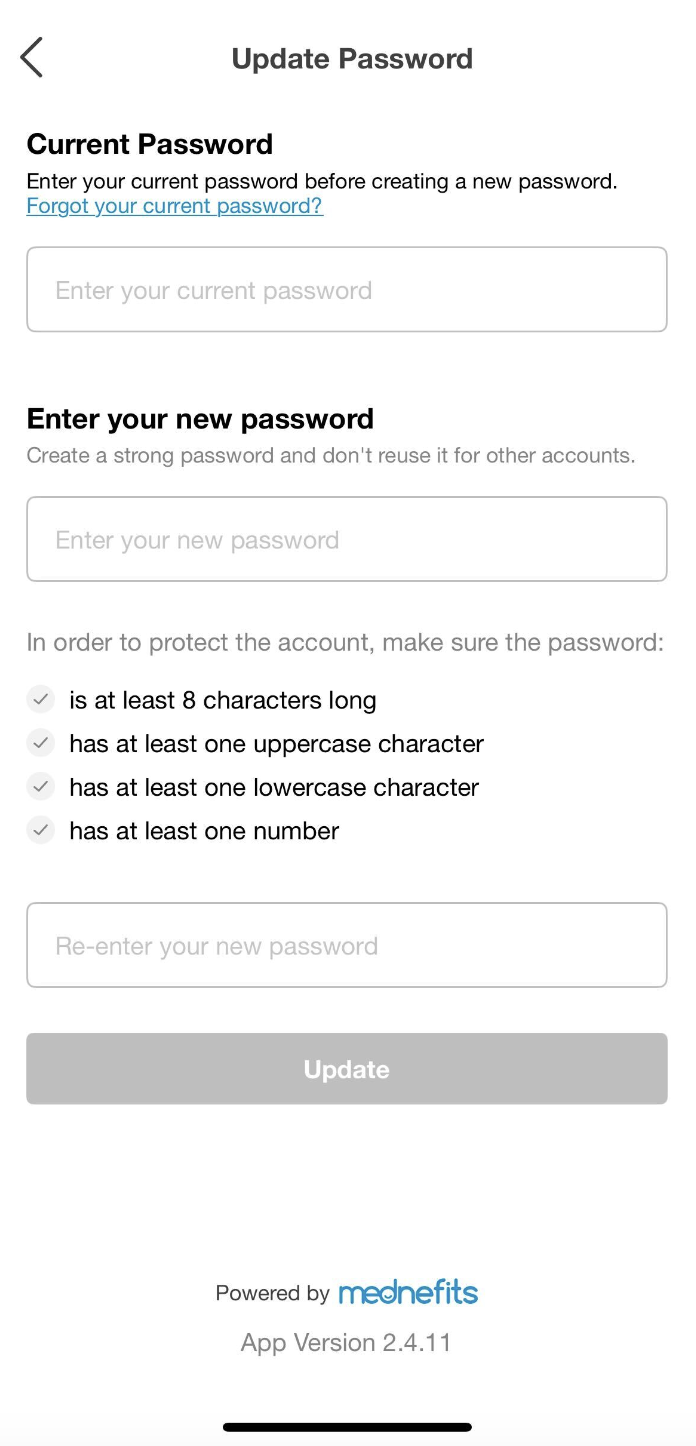The height and width of the screenshot is (1446, 696).
Task: Tap the Current Password heading
Action: pos(150,144)
